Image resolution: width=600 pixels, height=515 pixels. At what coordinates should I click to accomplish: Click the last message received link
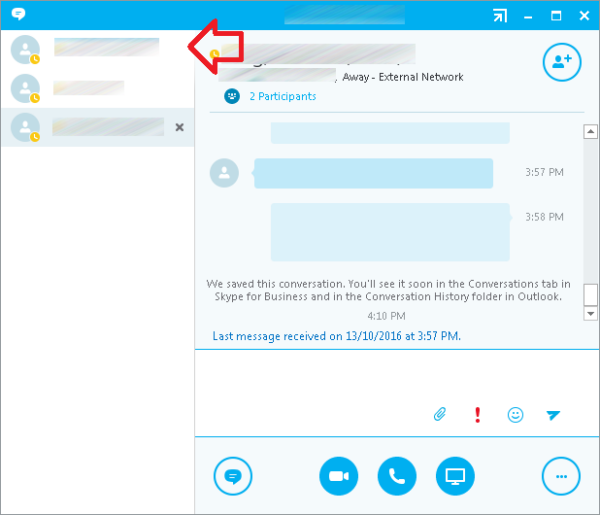click(336, 336)
